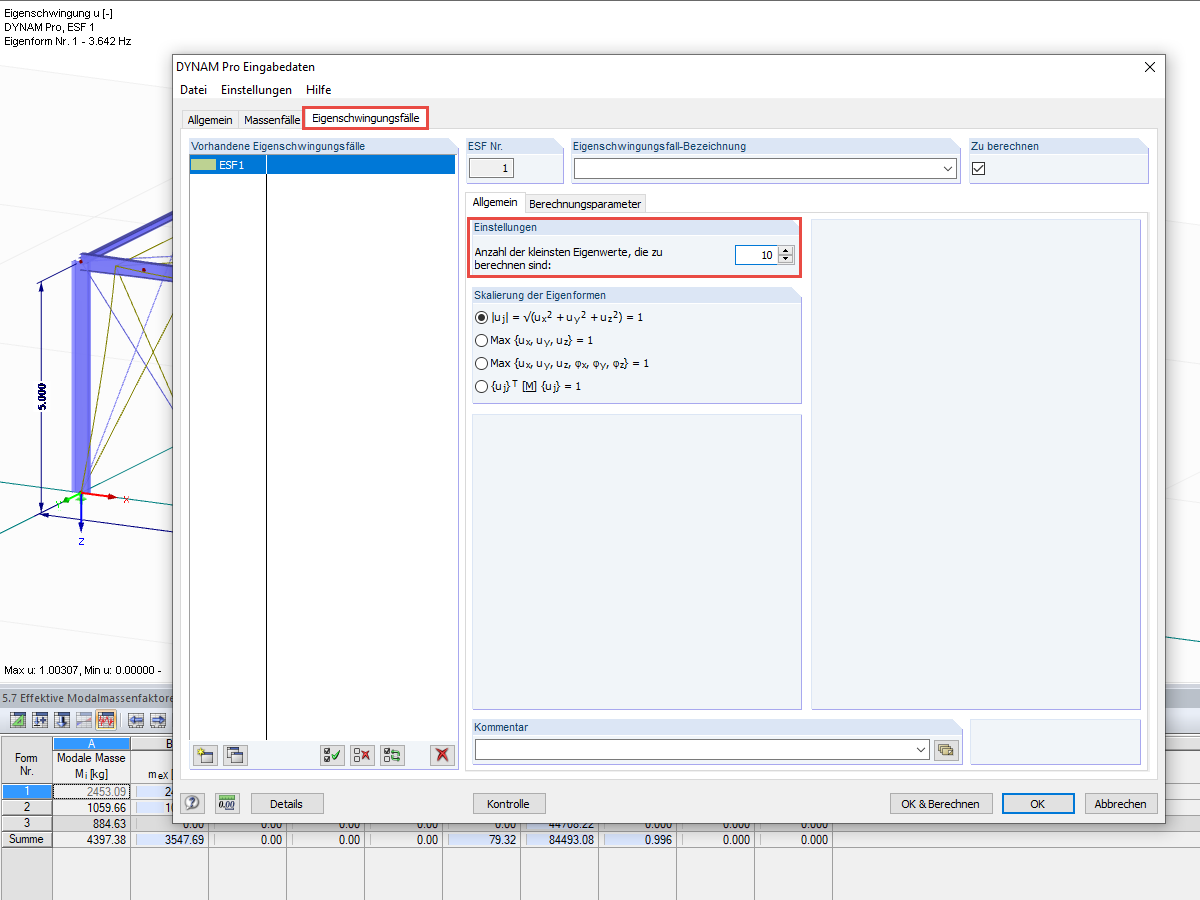Open the Einstellungen menu

[x=257, y=90]
